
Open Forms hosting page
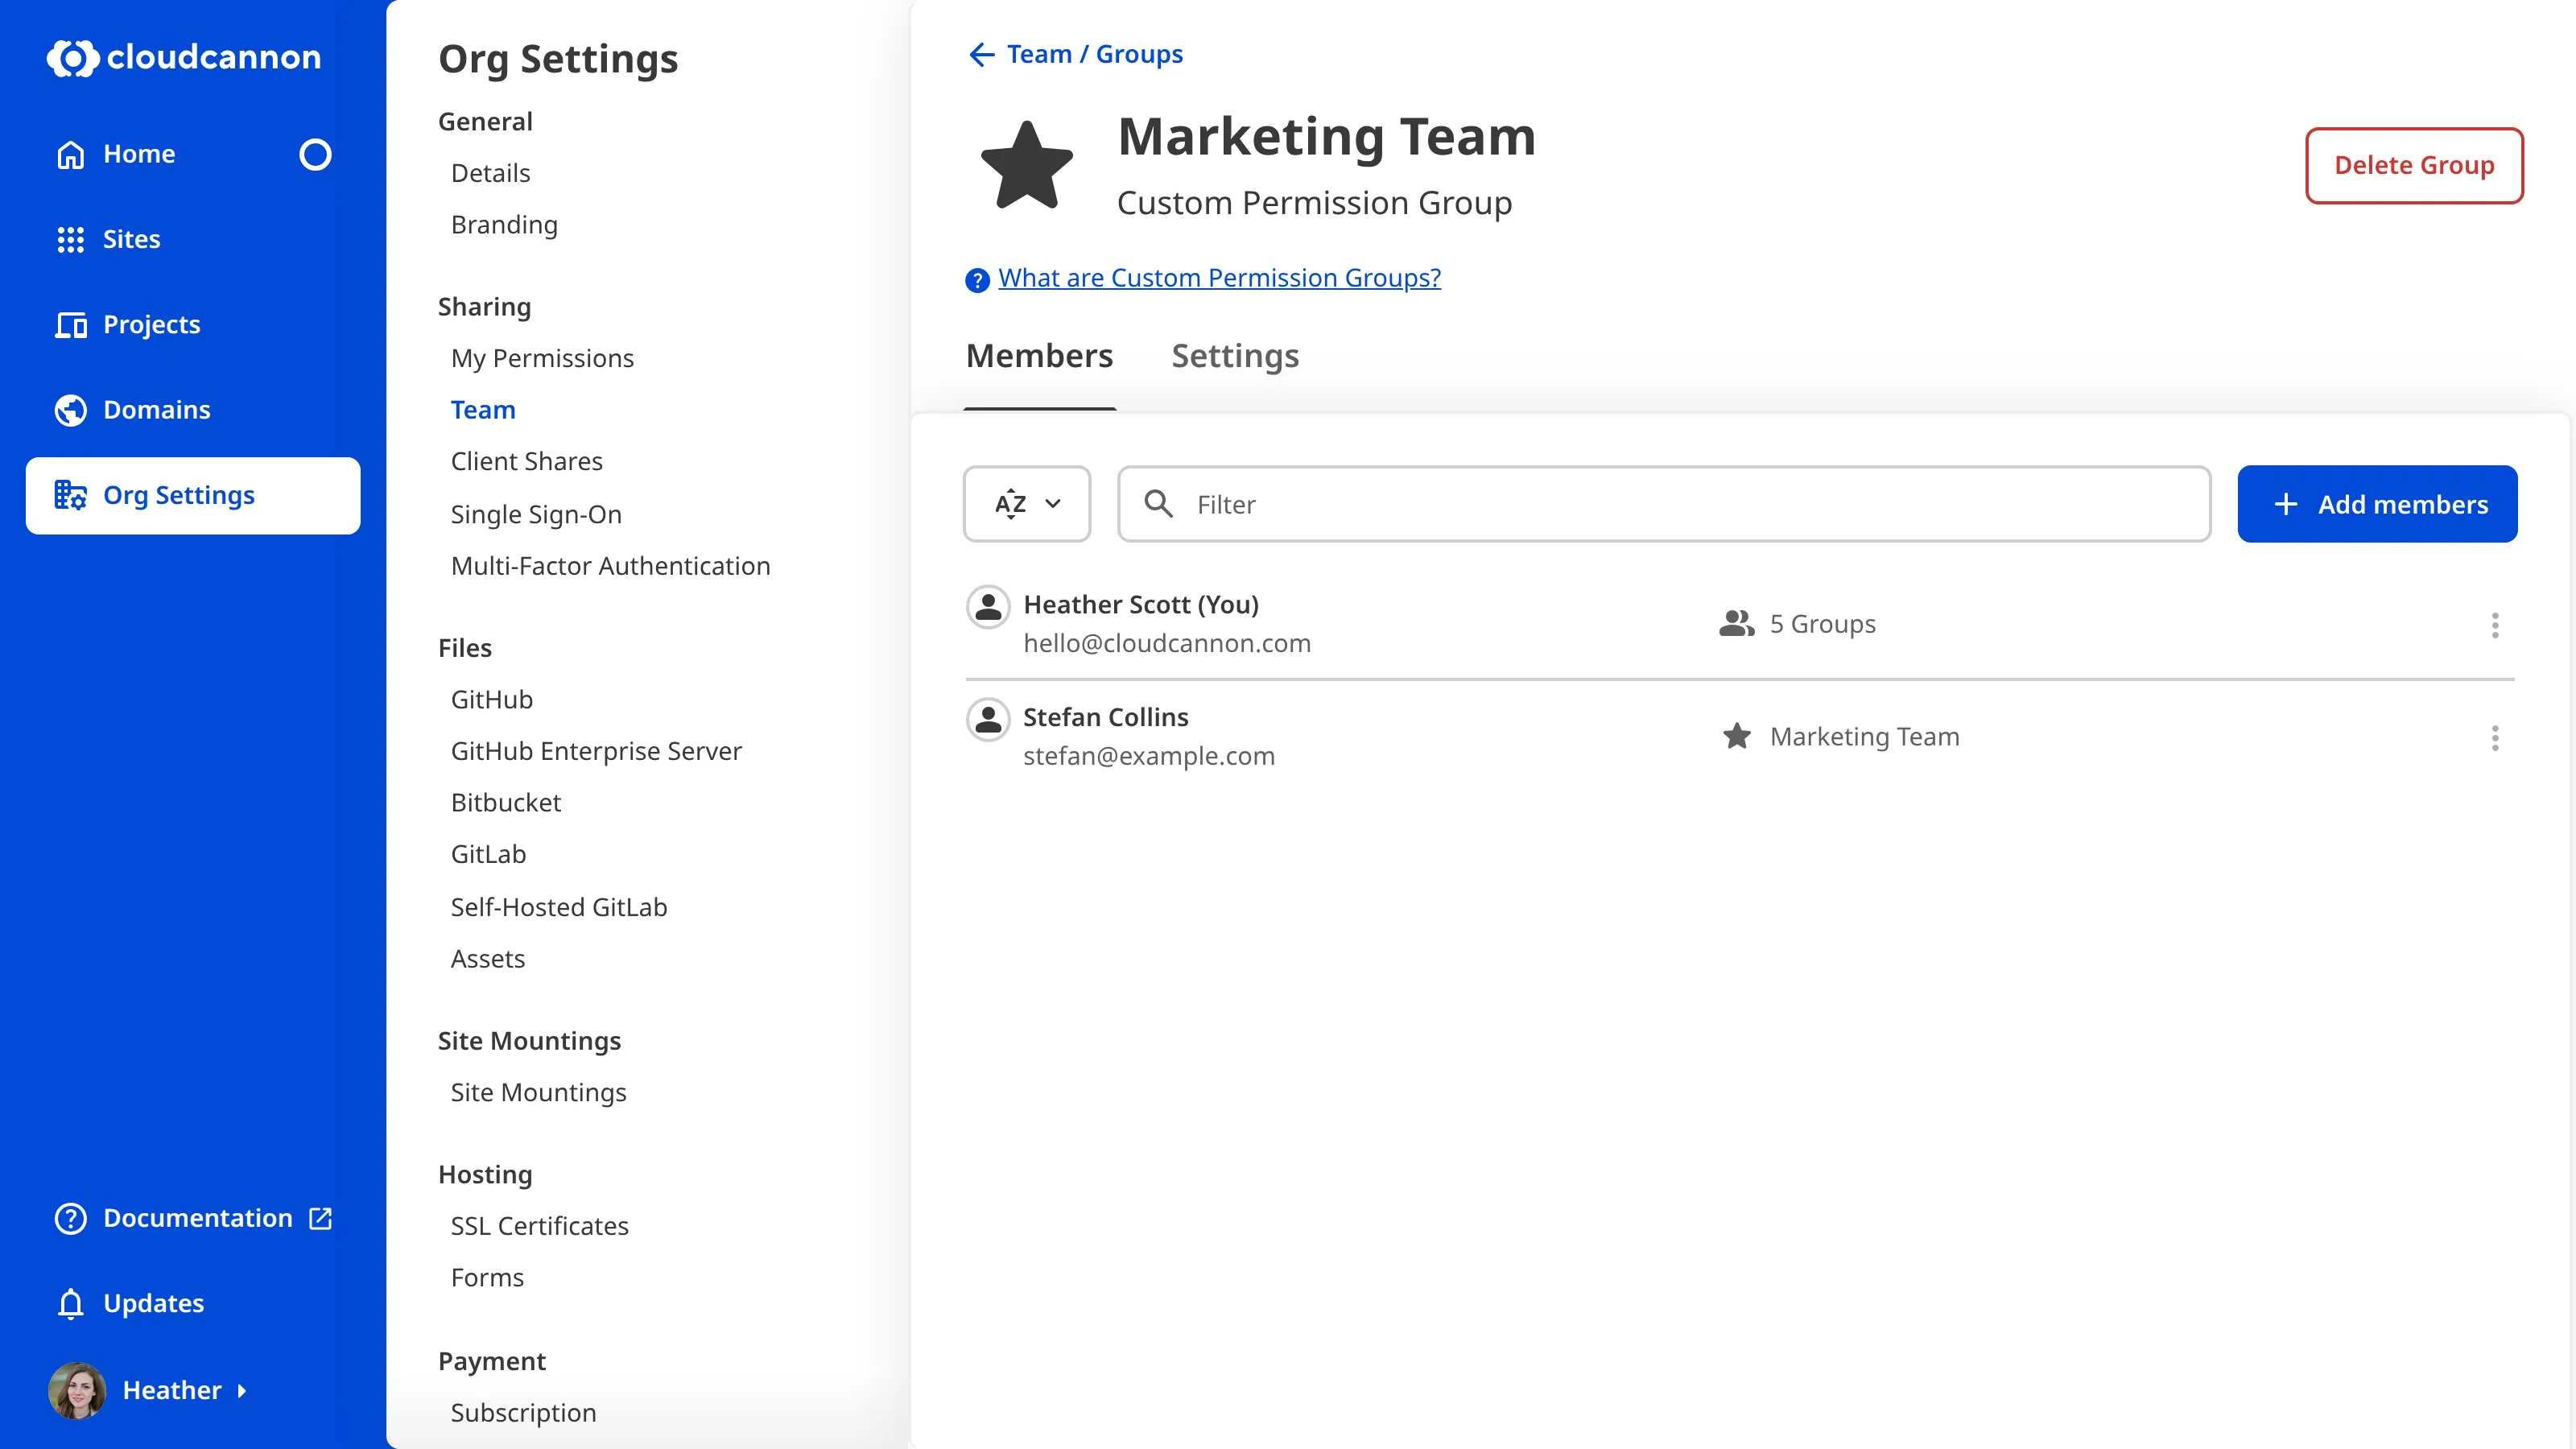point(487,1277)
